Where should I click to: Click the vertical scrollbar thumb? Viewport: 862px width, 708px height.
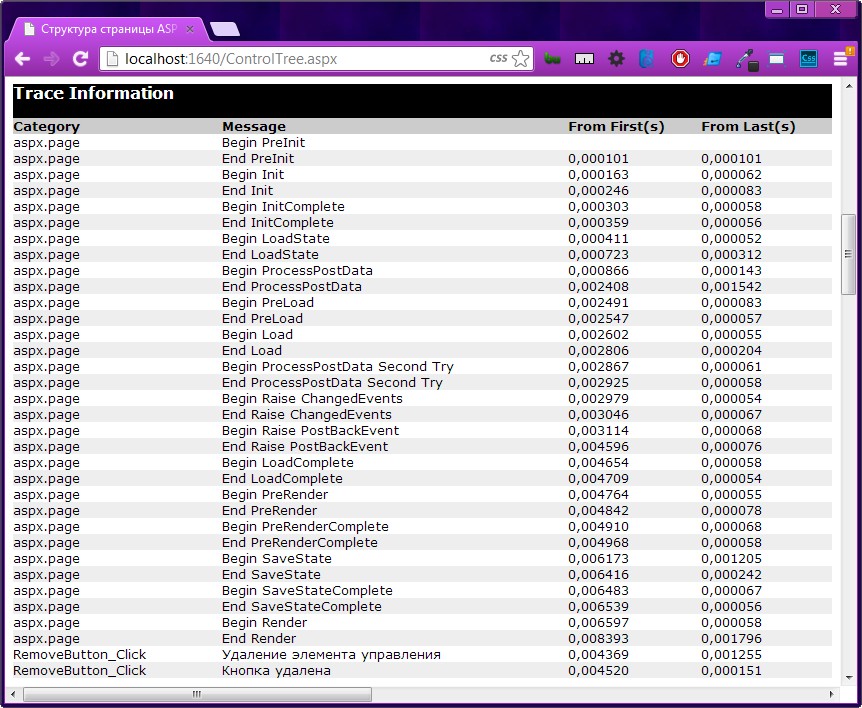click(x=848, y=254)
